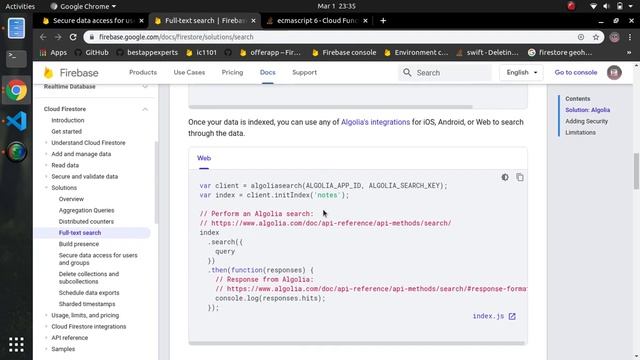The height and width of the screenshot is (360, 640).
Task: Open Files app in the dock
Action: [x=16, y=28]
